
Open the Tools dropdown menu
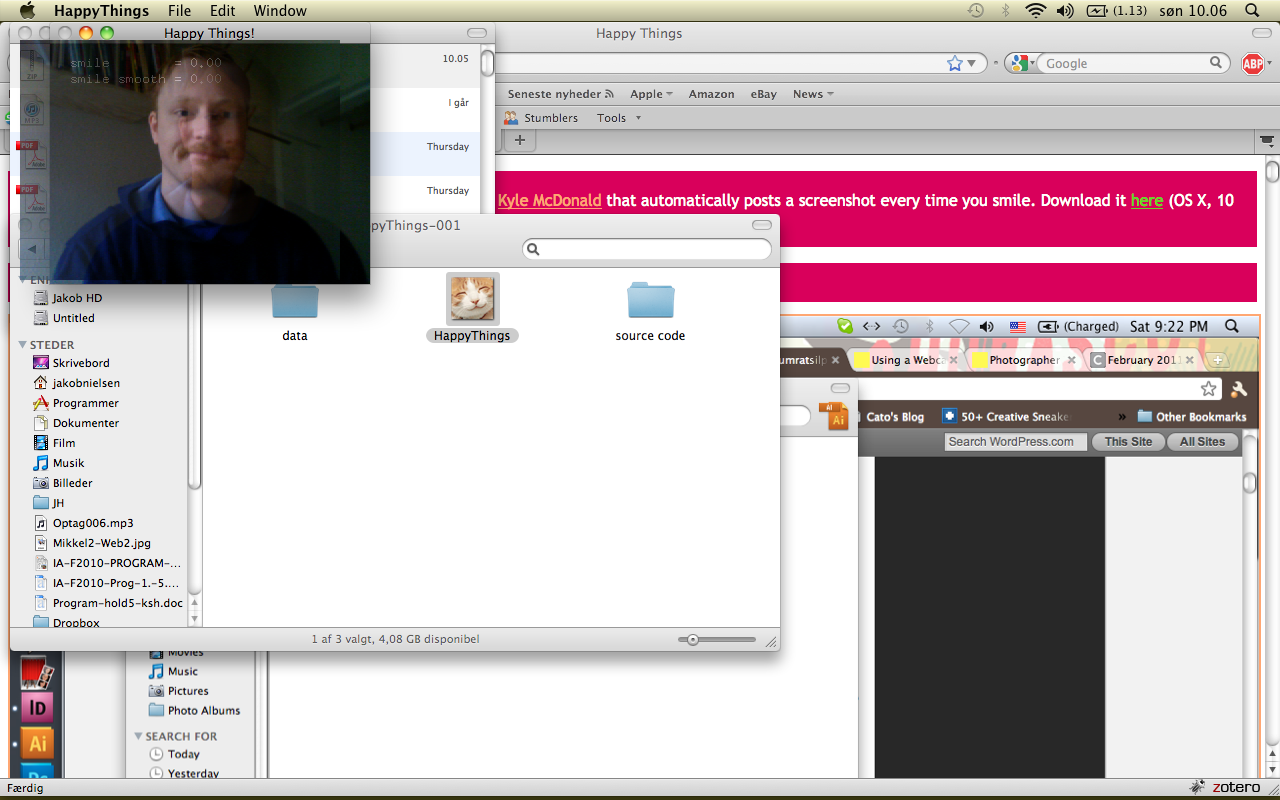click(618, 118)
